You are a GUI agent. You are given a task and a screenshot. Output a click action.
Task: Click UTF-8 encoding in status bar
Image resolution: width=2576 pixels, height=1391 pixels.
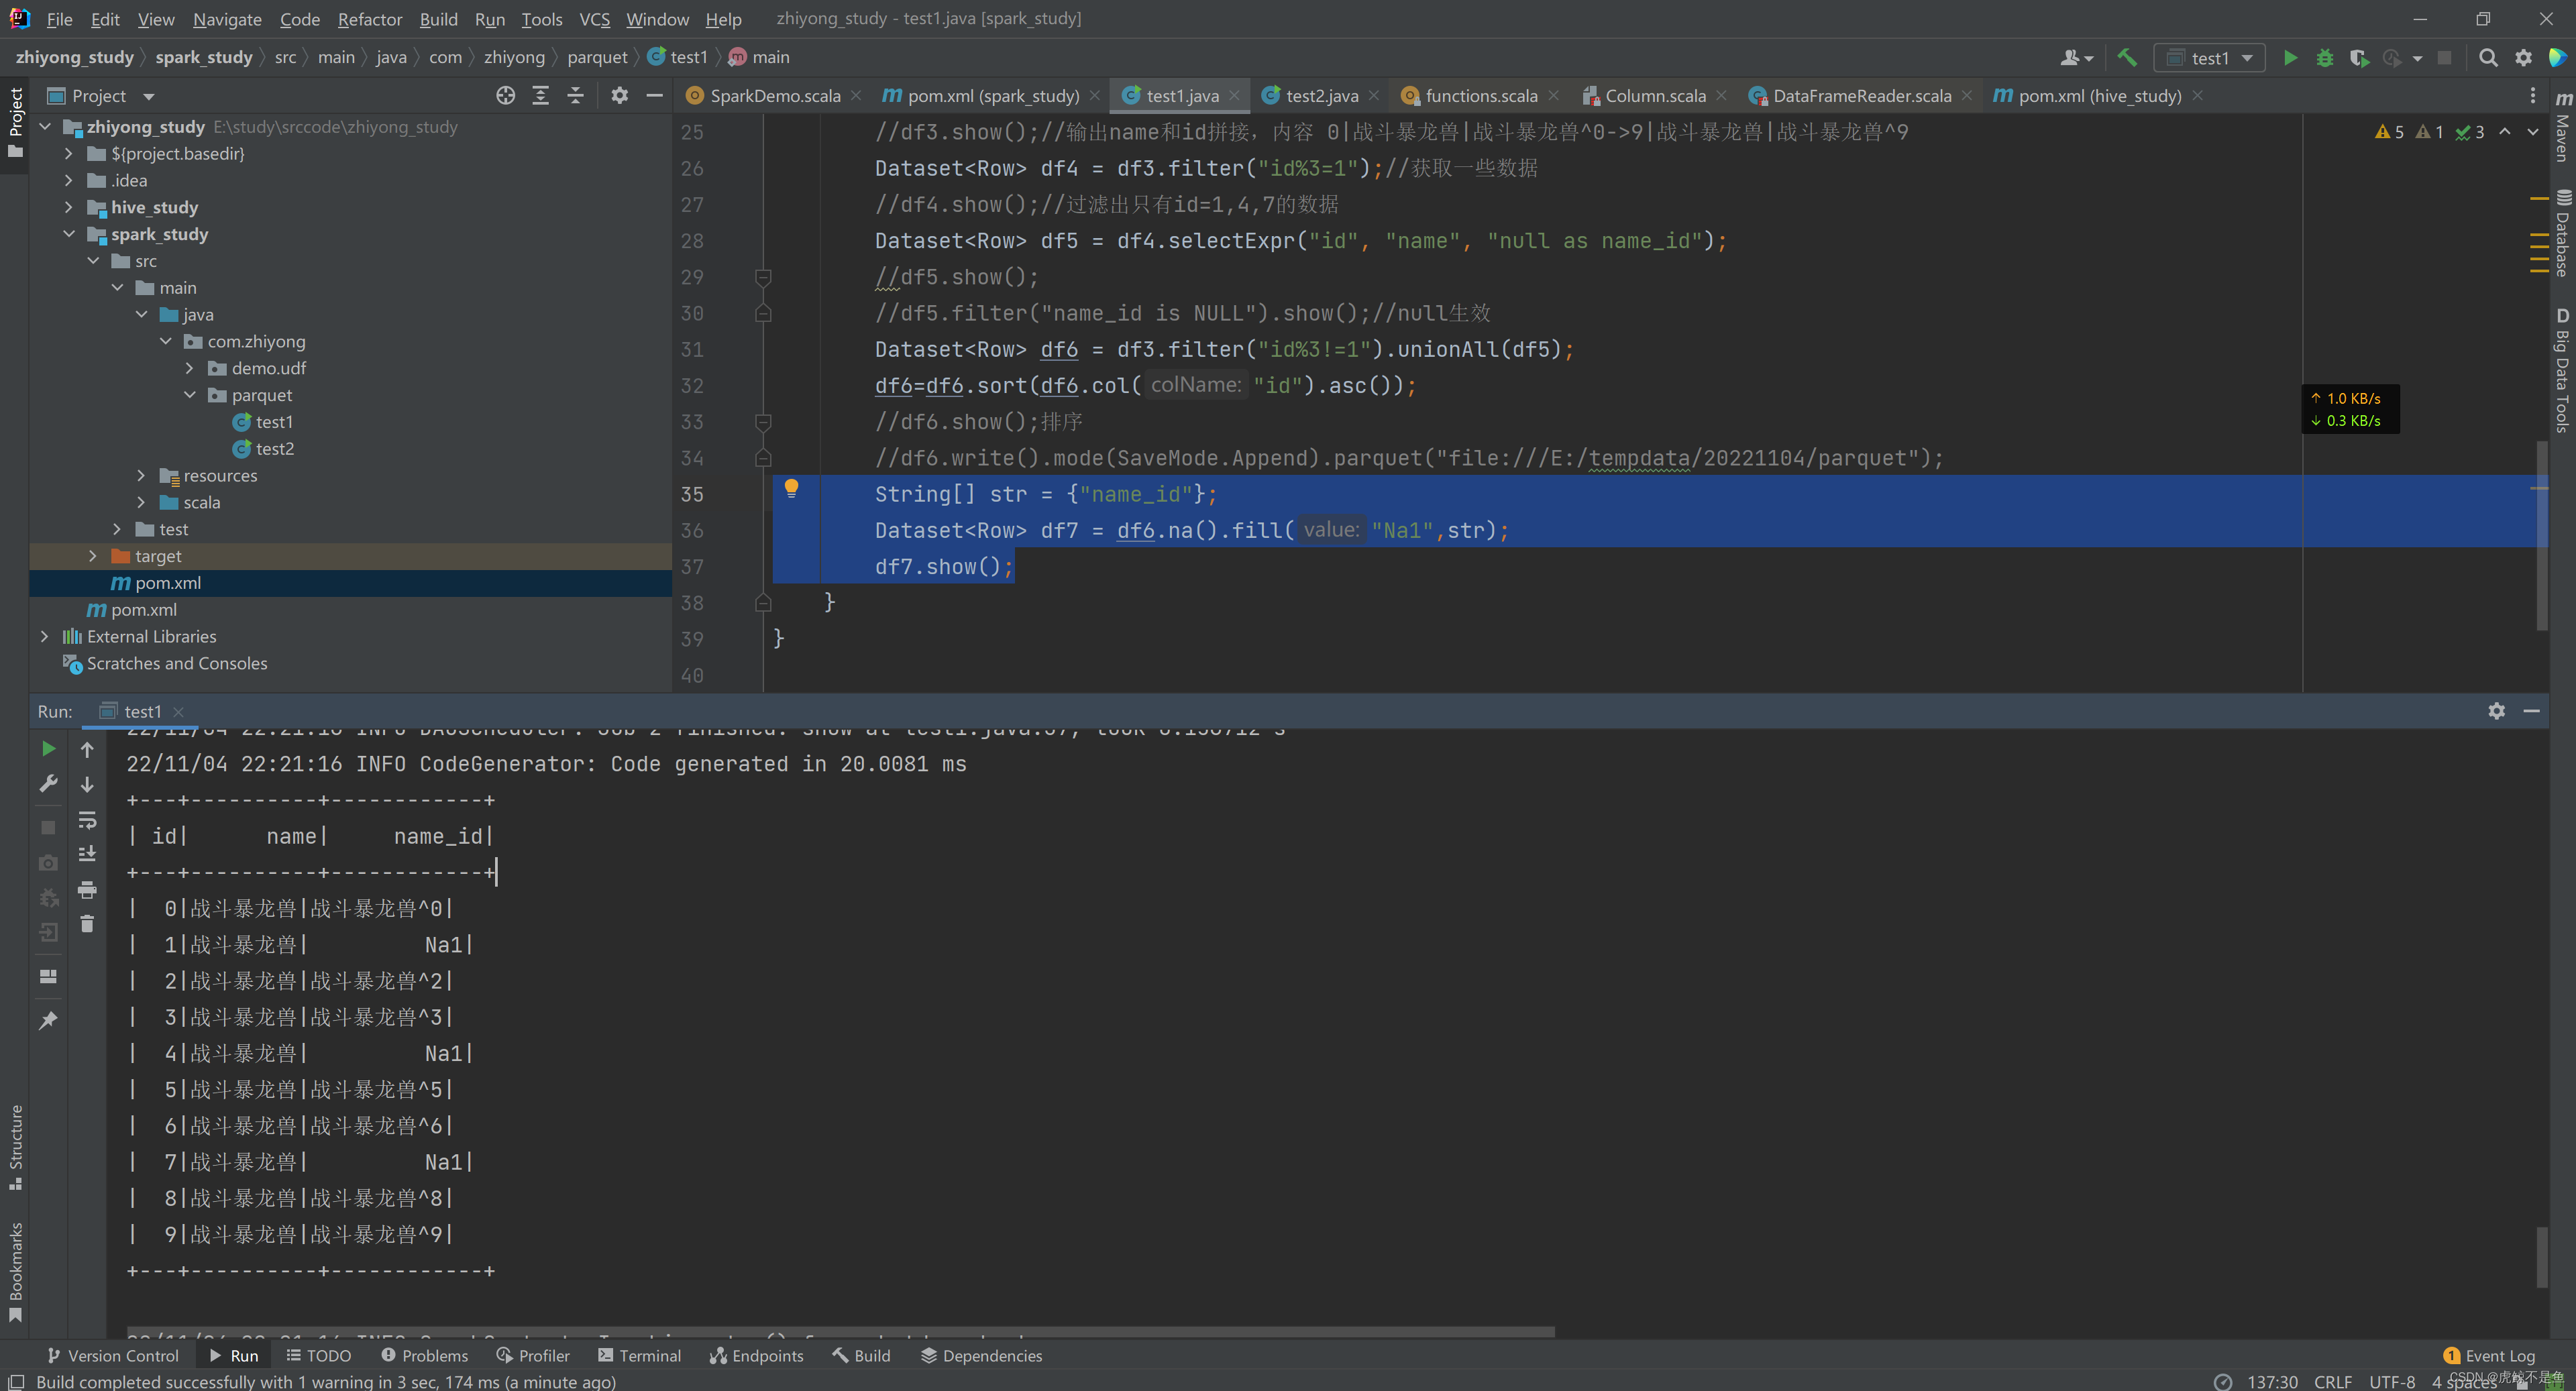(x=2392, y=1382)
